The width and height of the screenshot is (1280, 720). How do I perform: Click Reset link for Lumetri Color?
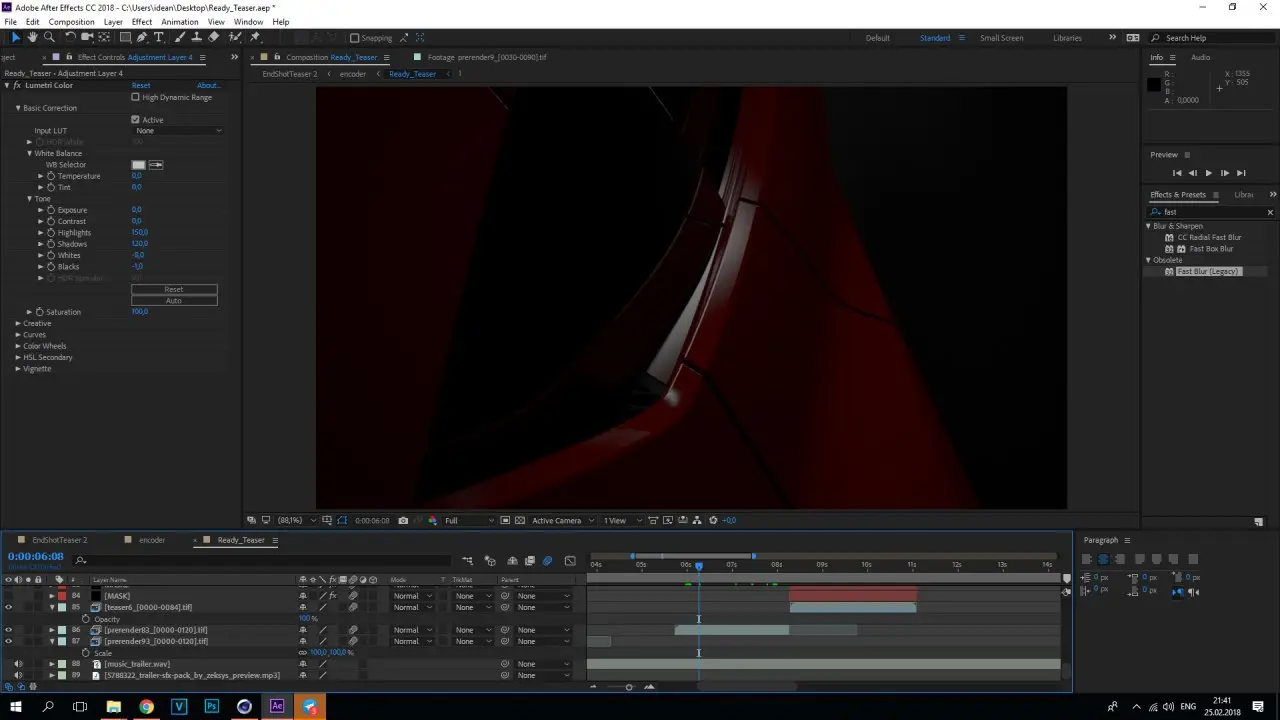point(141,85)
